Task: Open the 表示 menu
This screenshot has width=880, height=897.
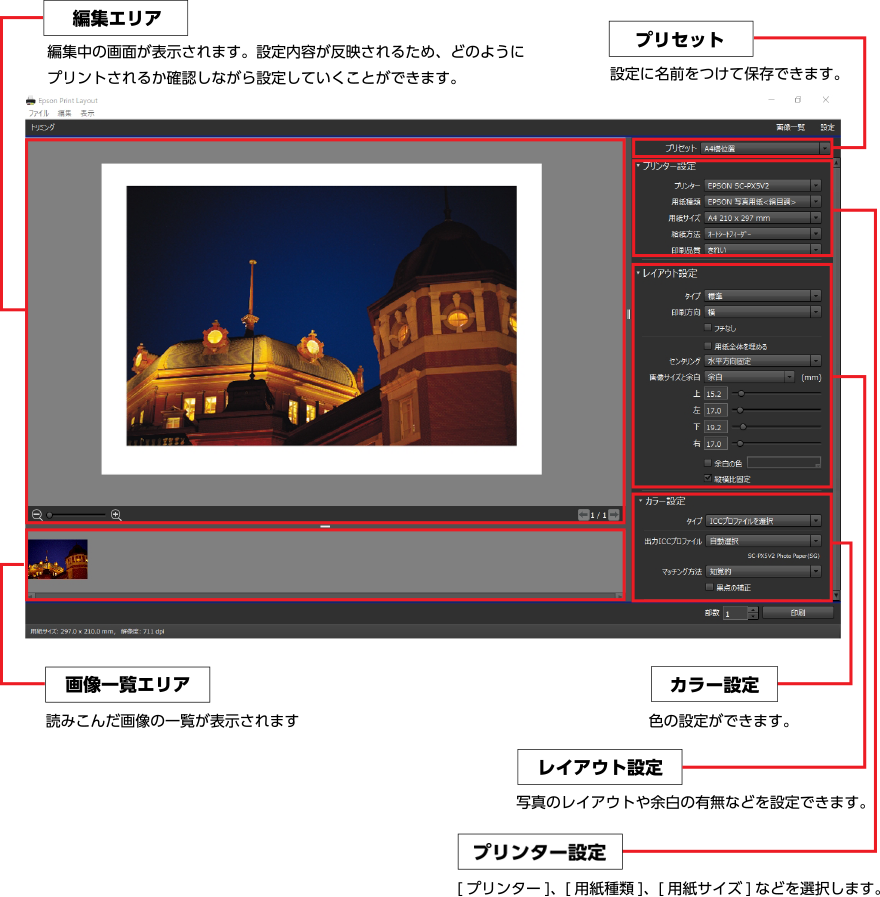Action: click(x=88, y=114)
